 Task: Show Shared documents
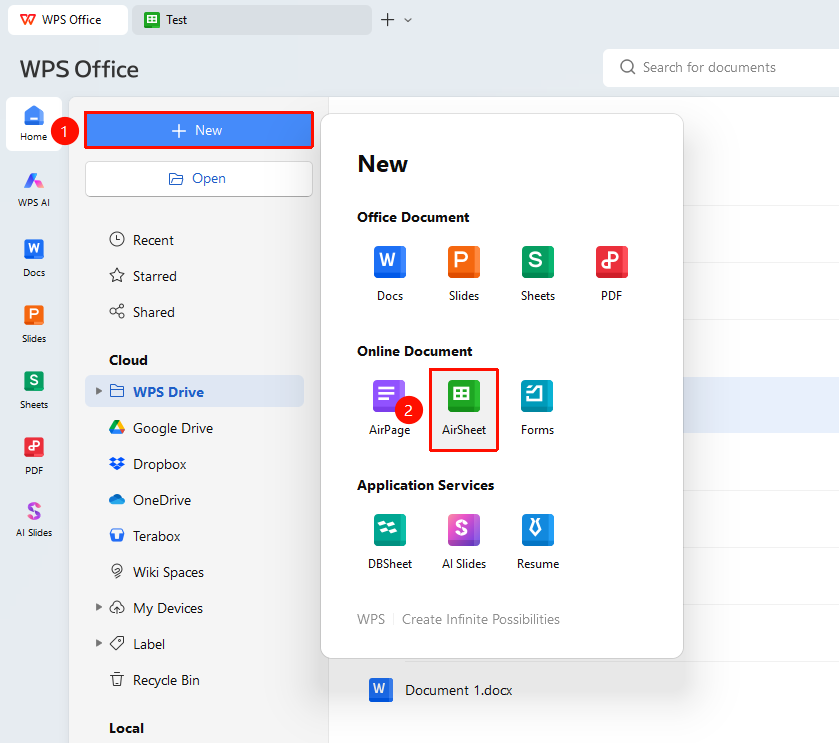pyautogui.click(x=142, y=312)
